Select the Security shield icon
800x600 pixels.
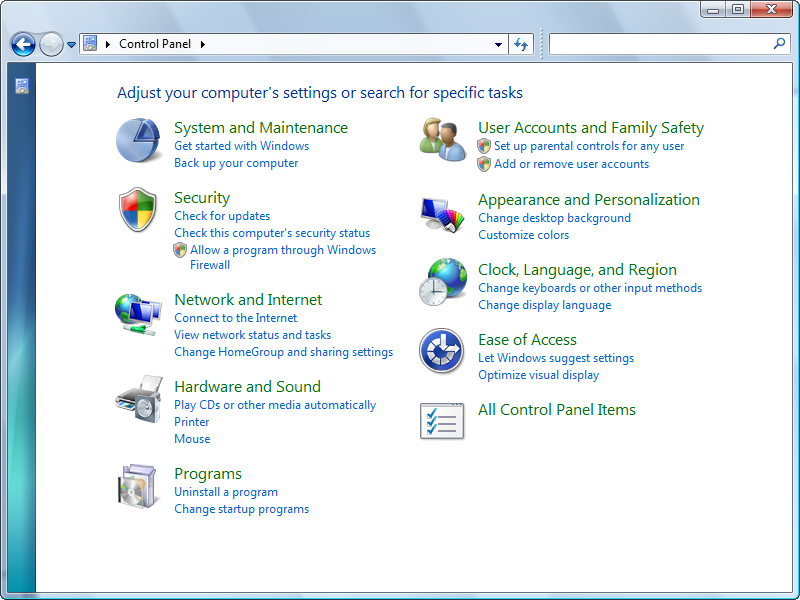138,210
